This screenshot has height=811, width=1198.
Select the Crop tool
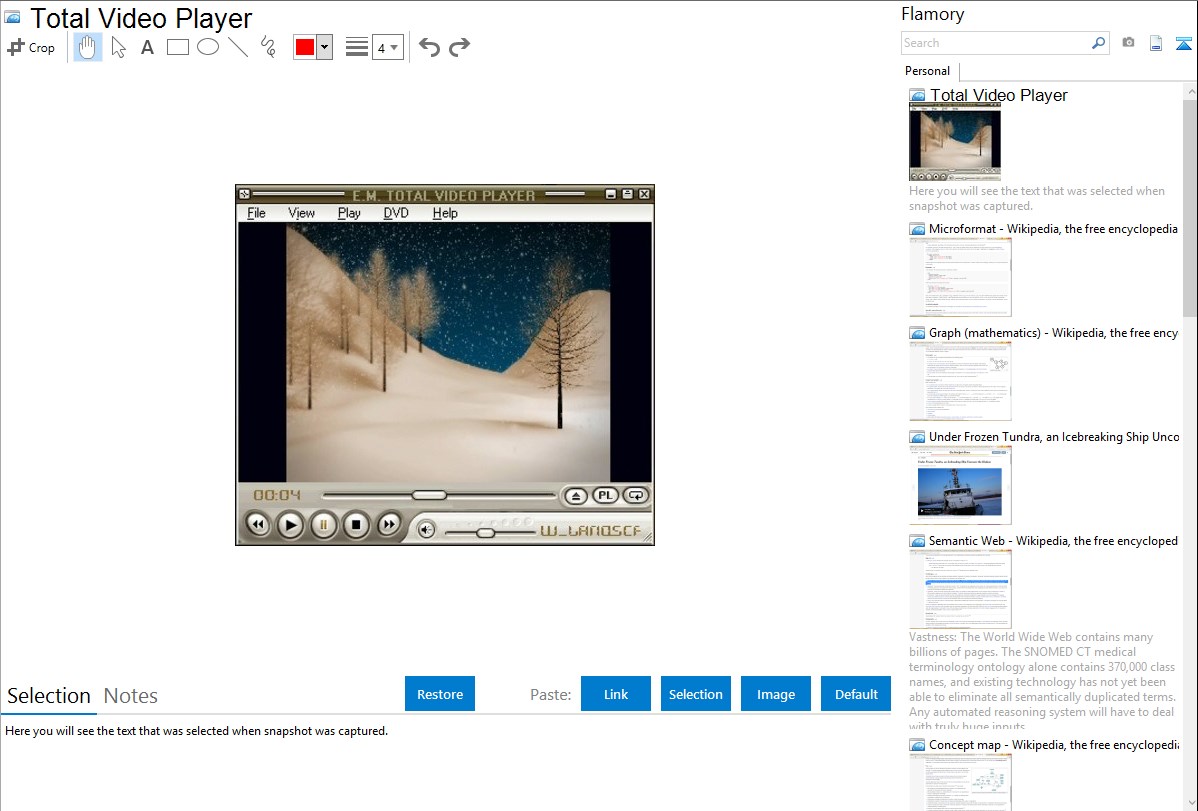31,47
